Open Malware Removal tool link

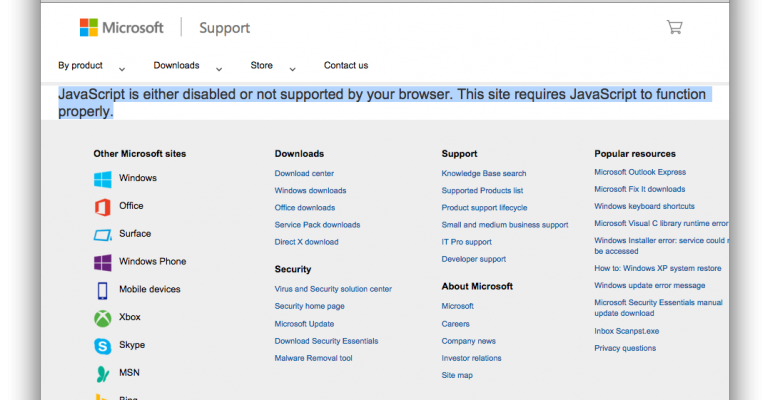tap(313, 358)
